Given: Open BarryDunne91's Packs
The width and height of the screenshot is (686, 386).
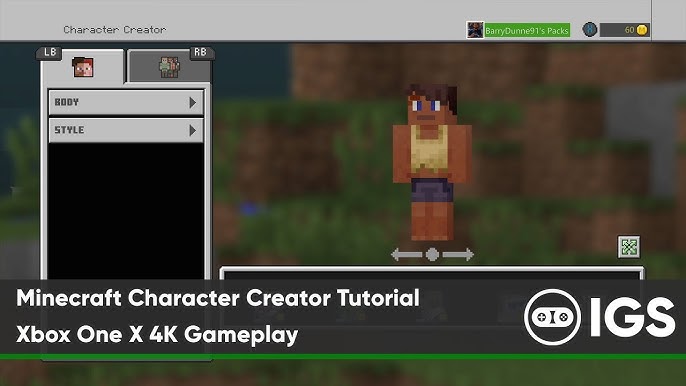Looking at the screenshot, I should point(527,30).
